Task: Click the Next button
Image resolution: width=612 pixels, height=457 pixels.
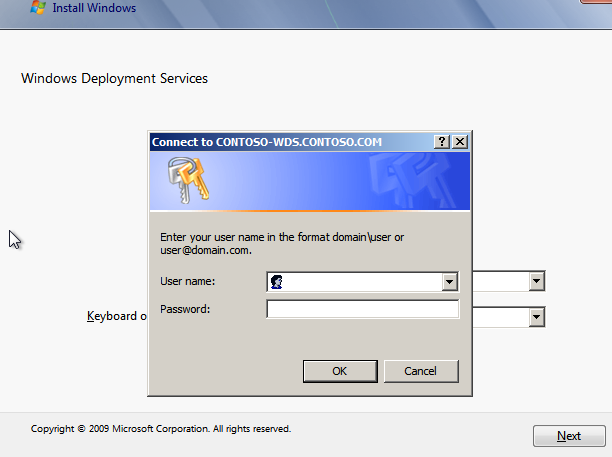Action: tap(568, 436)
